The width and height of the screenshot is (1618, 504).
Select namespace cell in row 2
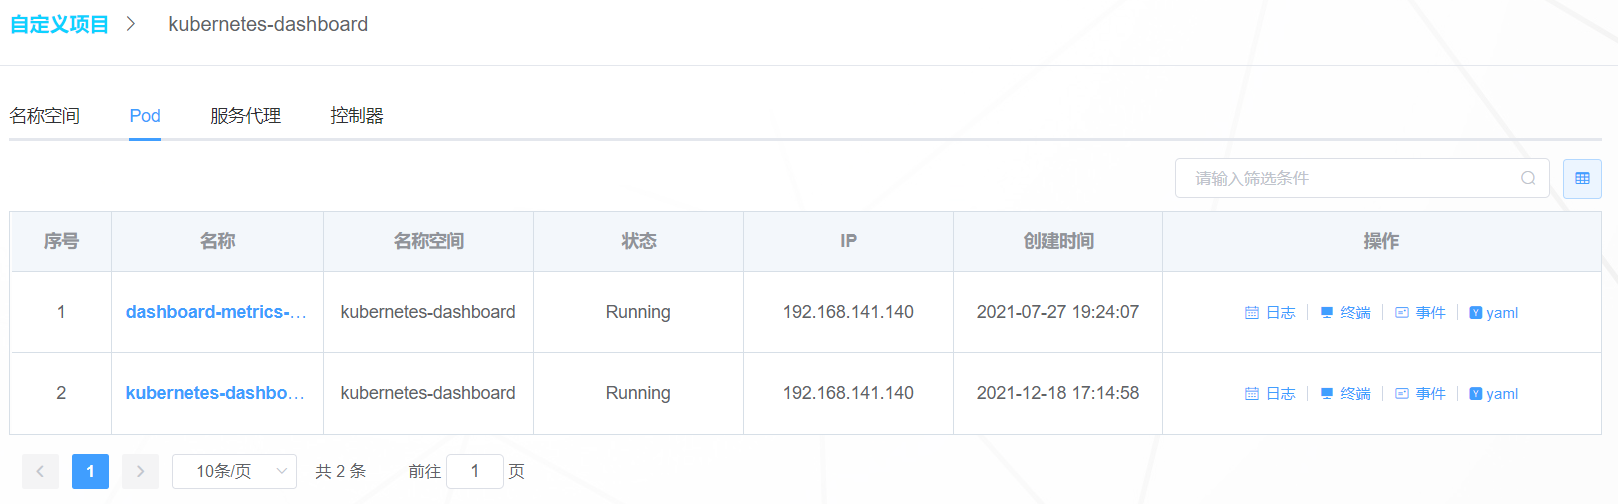(428, 393)
